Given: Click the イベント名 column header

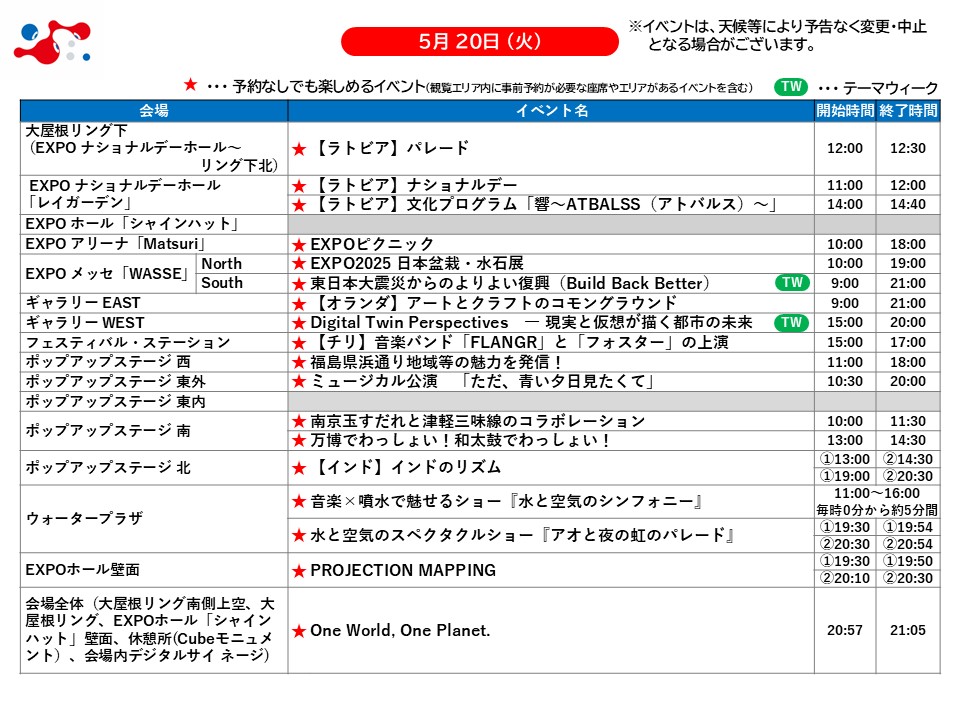Looking at the screenshot, I should pyautogui.click(x=551, y=111).
